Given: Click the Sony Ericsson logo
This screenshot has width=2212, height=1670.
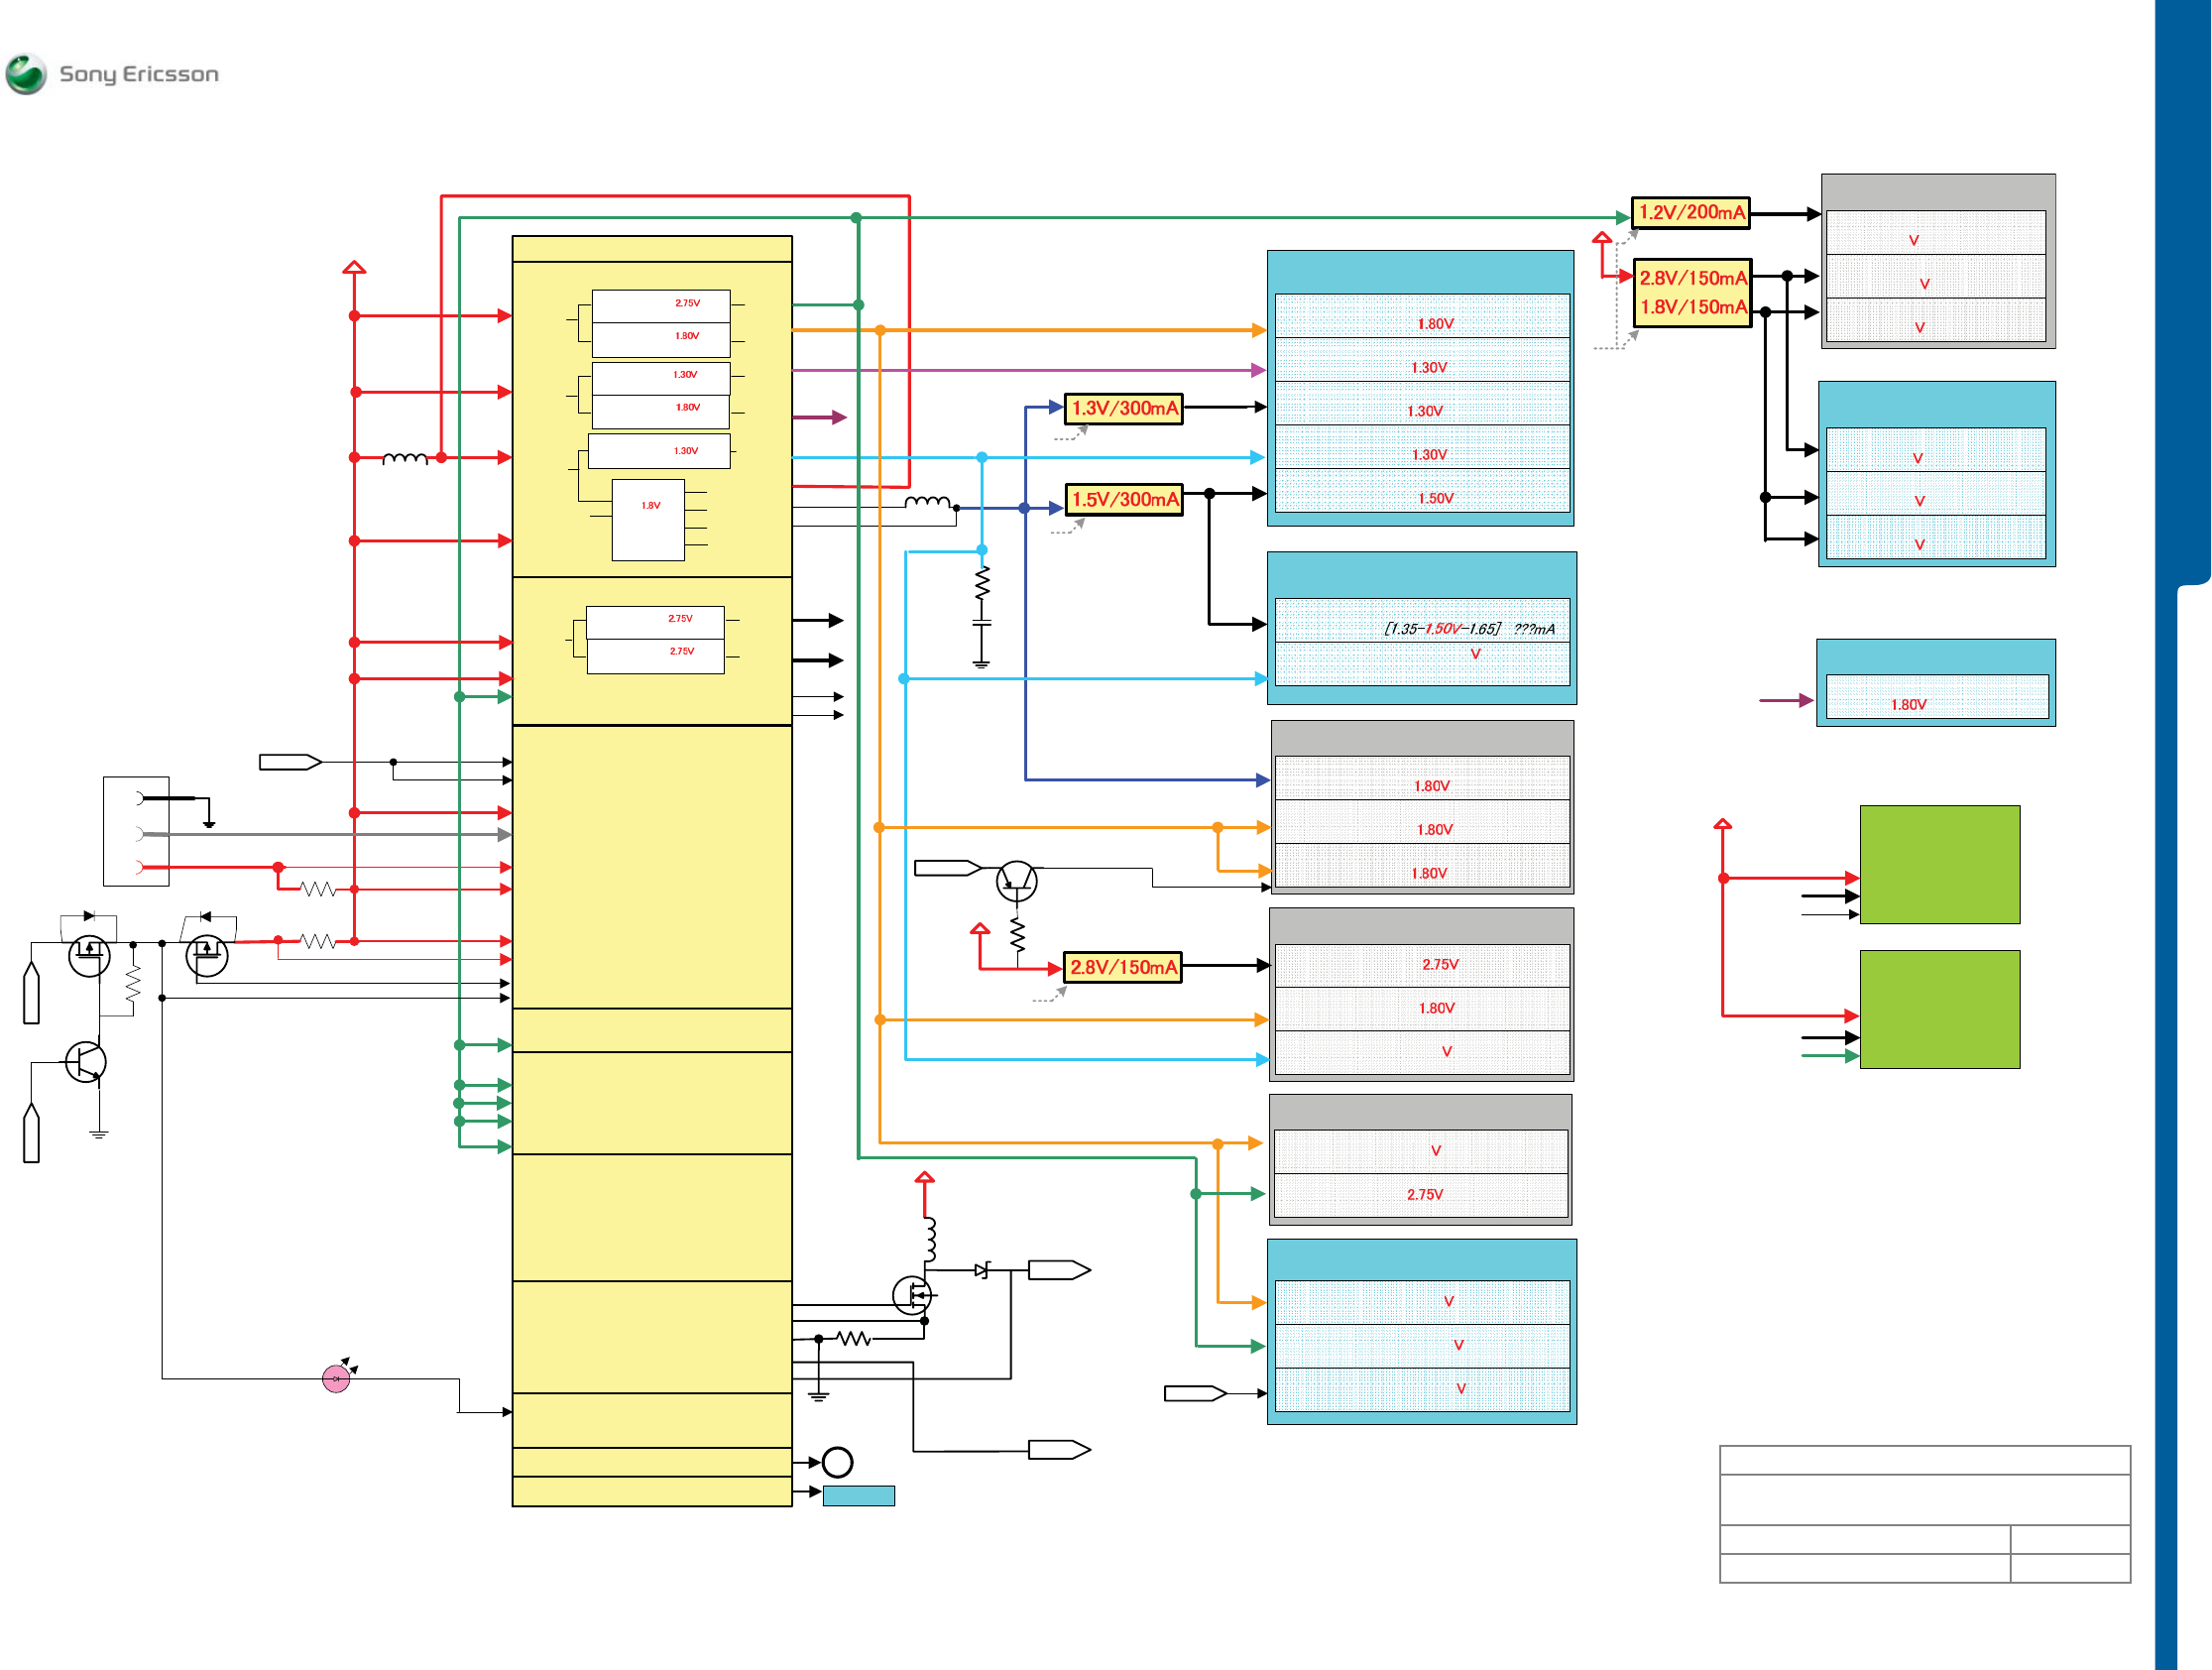Looking at the screenshot, I should (x=112, y=74).
